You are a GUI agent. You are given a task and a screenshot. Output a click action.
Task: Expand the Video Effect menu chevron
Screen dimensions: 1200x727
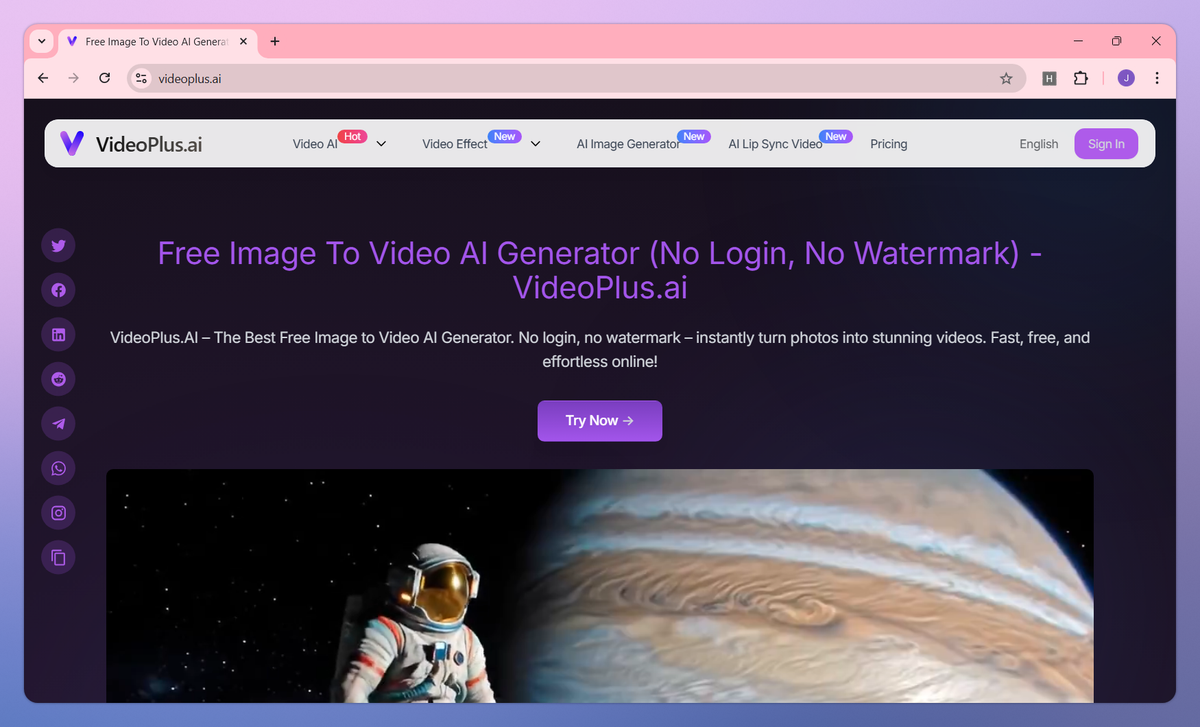click(x=535, y=144)
